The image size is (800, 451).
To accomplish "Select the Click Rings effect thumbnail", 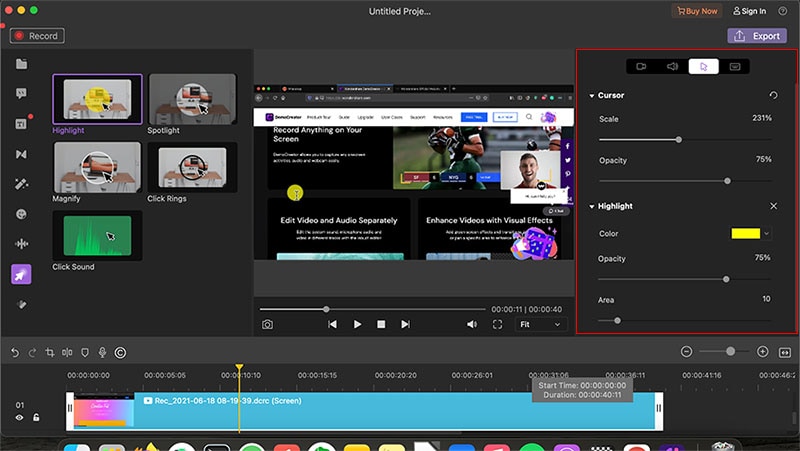I will click(192, 167).
